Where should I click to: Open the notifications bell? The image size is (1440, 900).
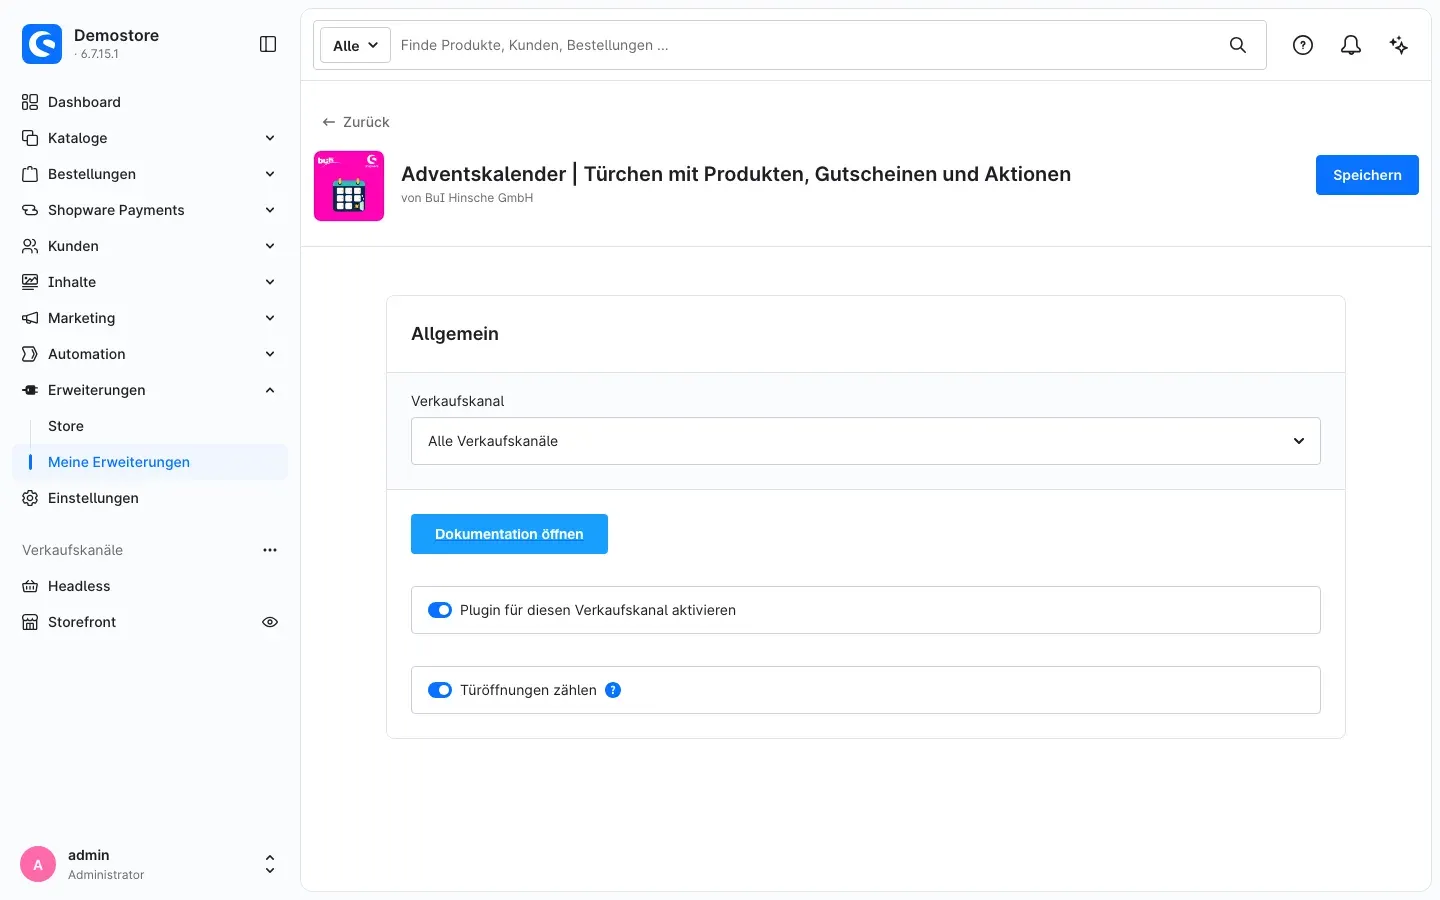[1351, 45]
